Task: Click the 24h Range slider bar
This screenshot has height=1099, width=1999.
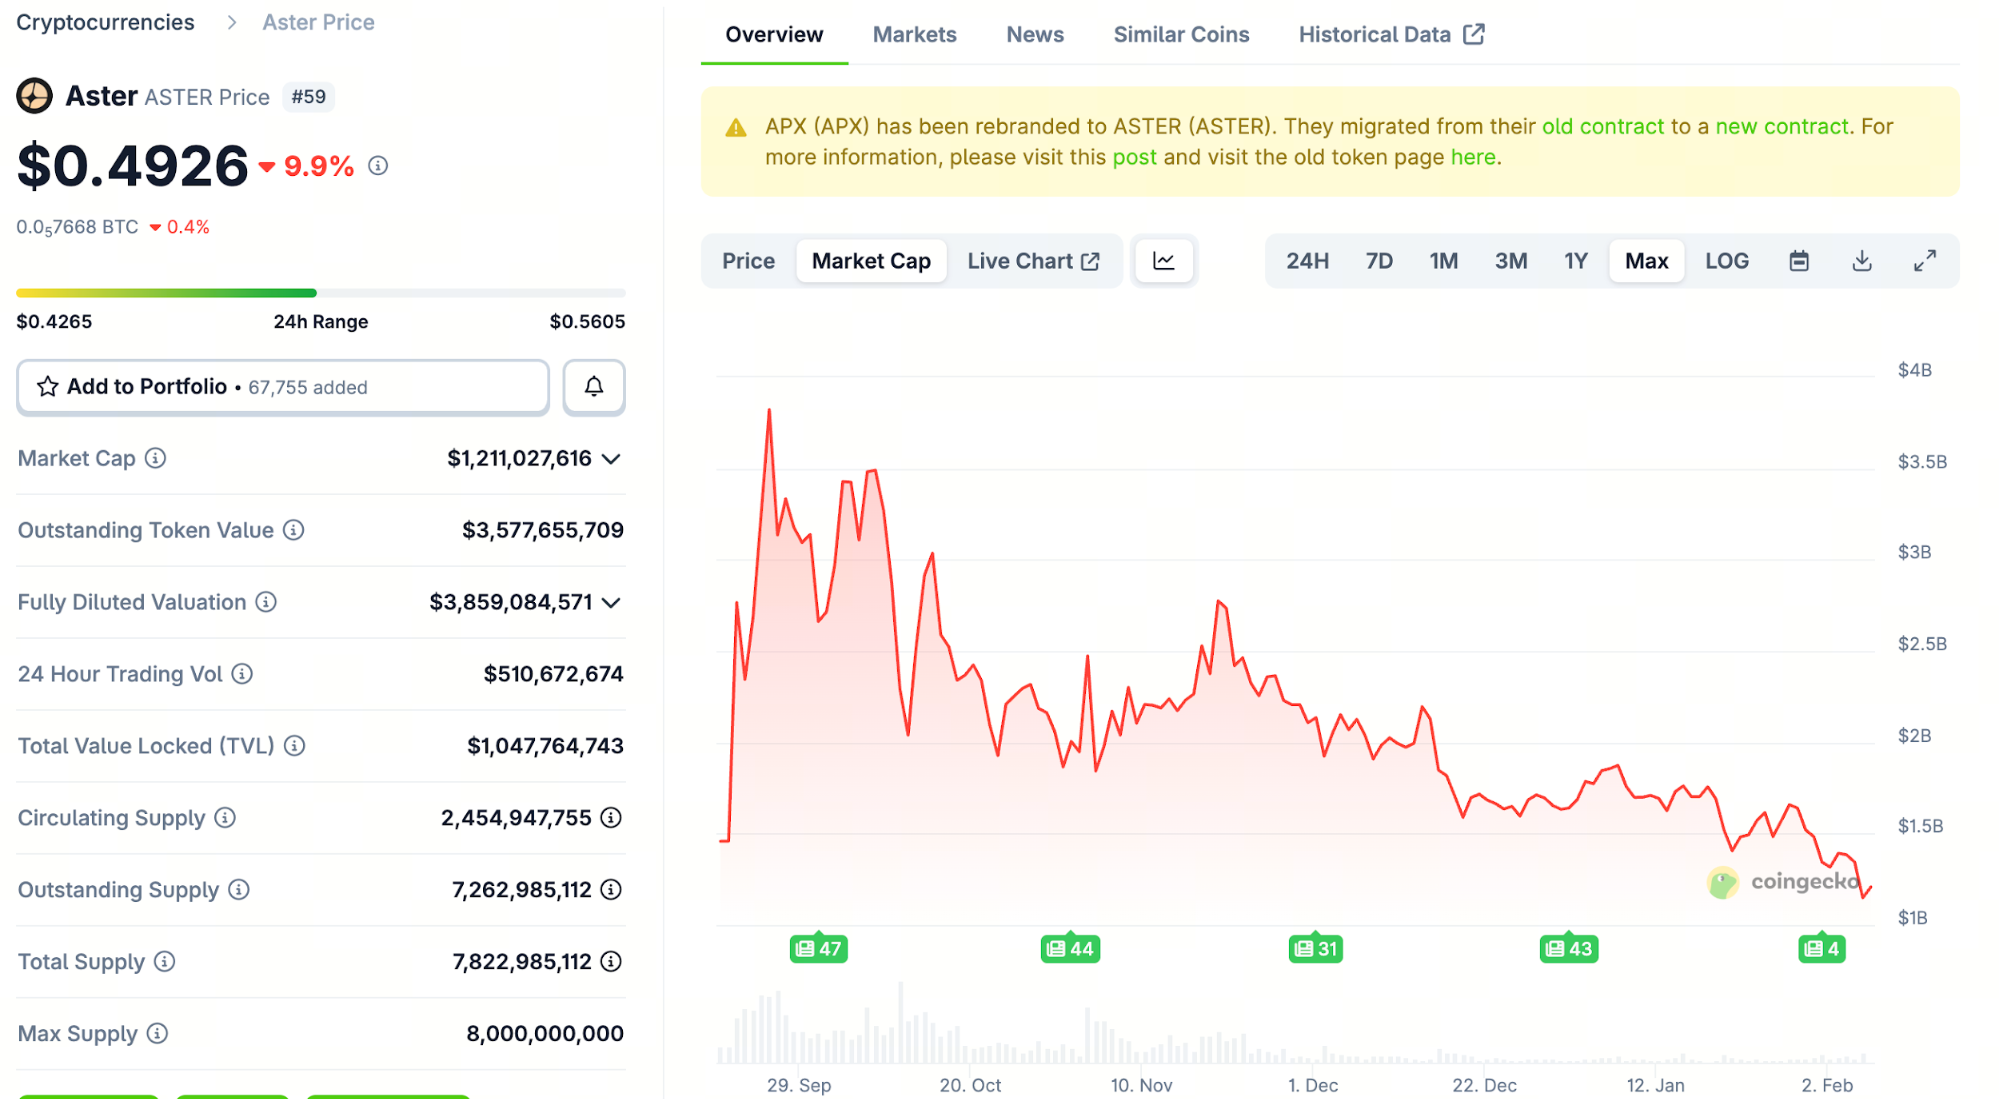Action: pyautogui.click(x=320, y=292)
